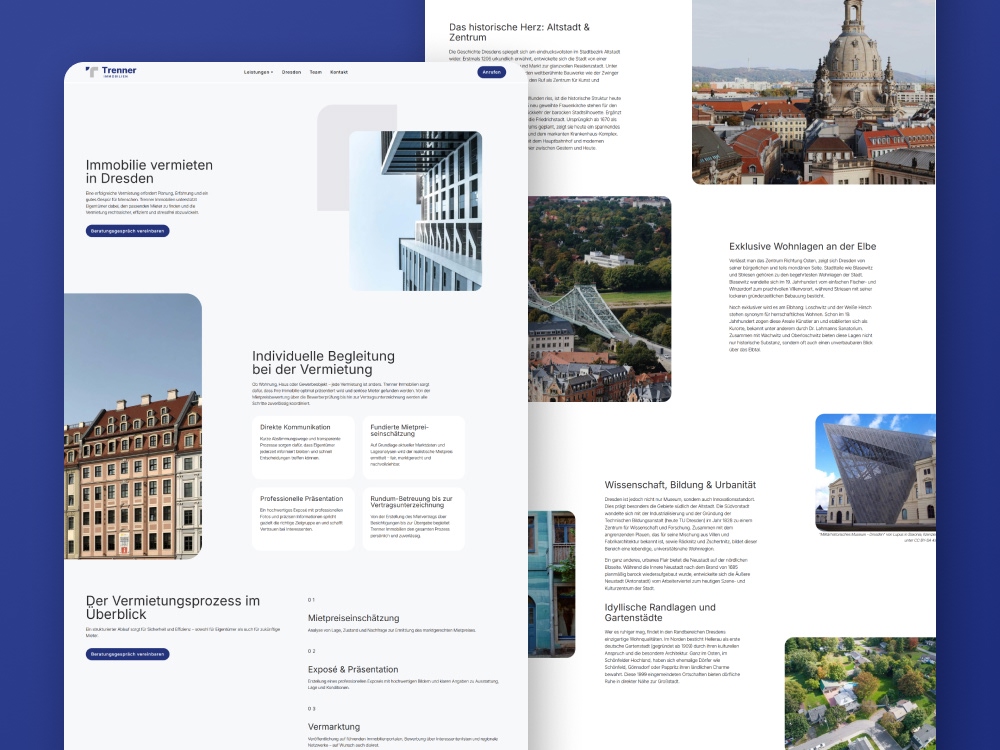Click the 'Wissenschaft, Bildung & Urbanität' heading

[678, 483]
